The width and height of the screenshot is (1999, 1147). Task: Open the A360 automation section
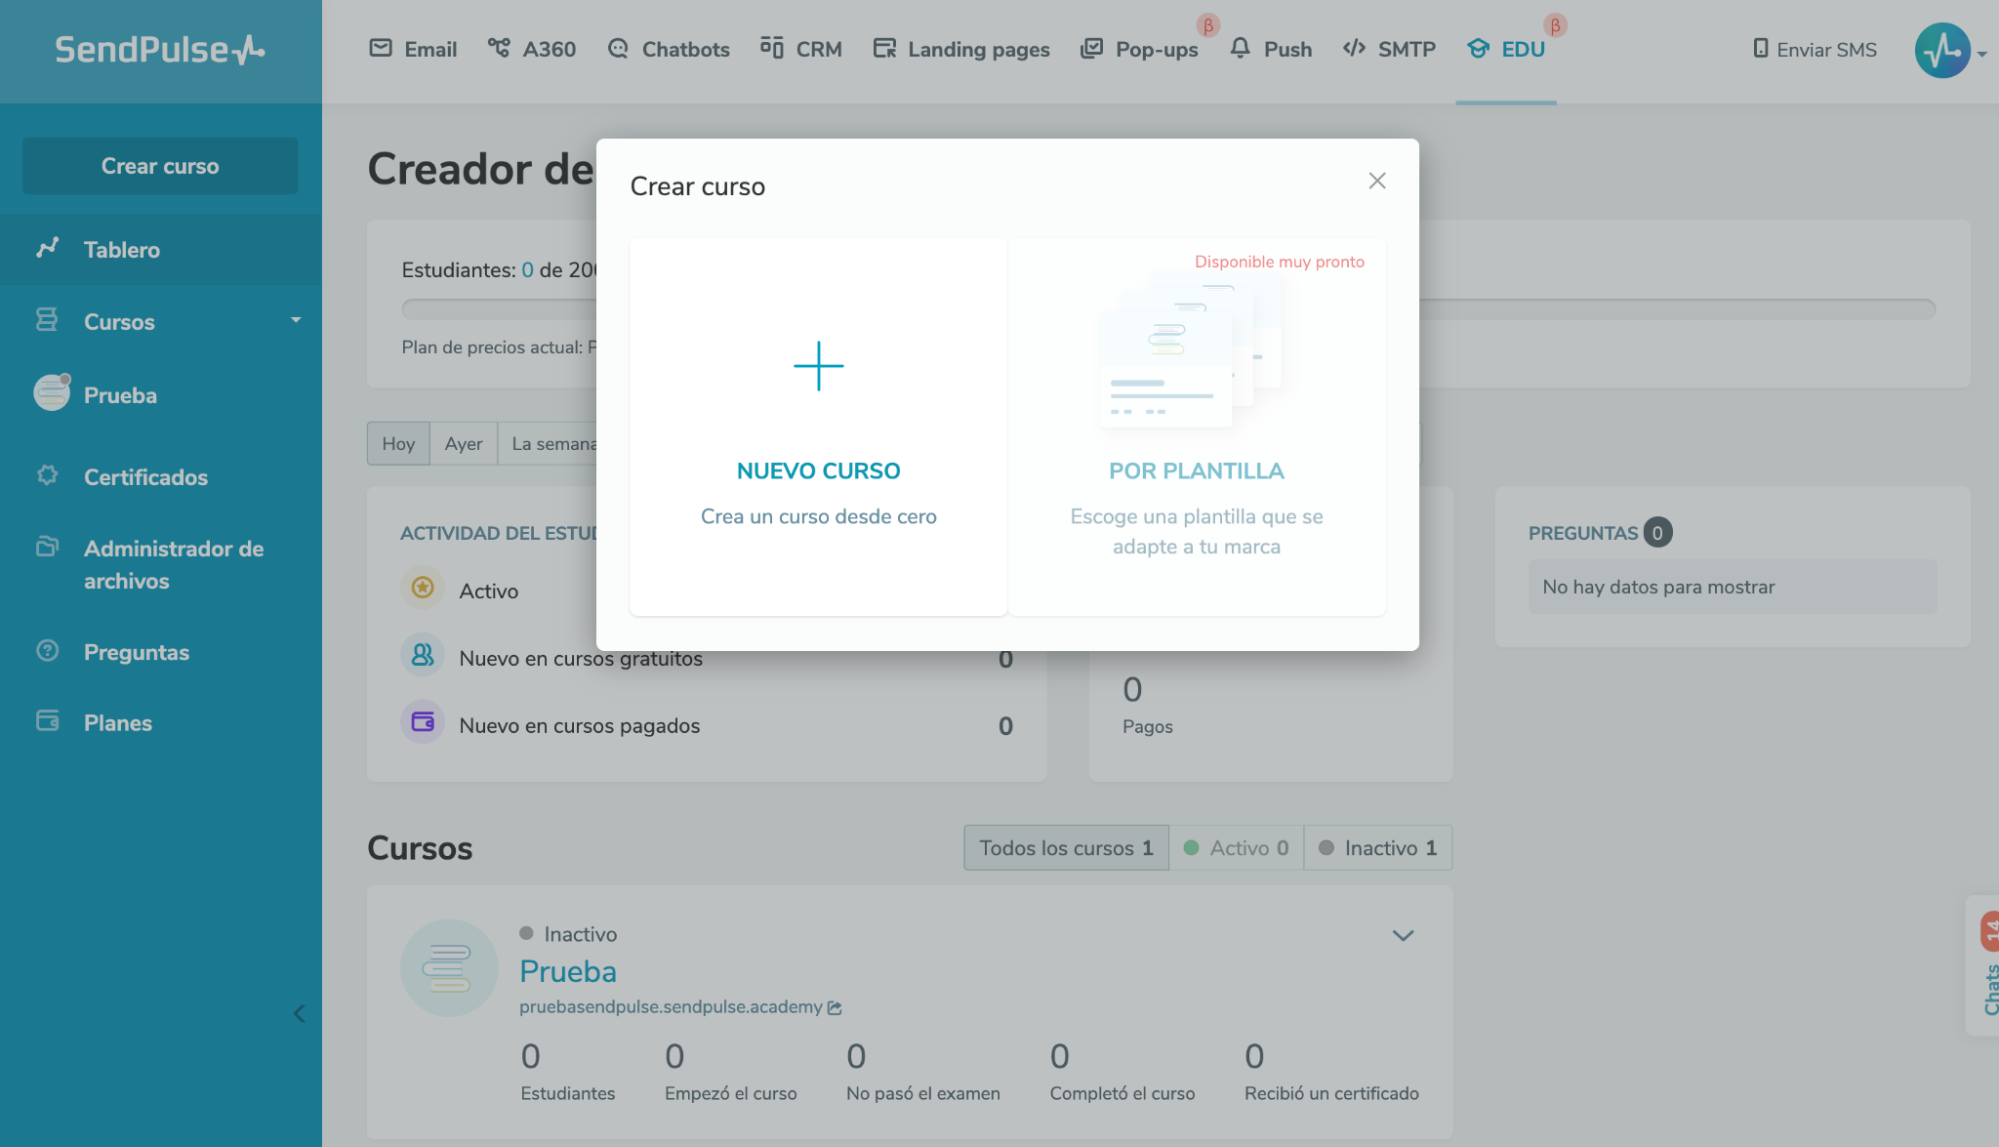point(531,49)
